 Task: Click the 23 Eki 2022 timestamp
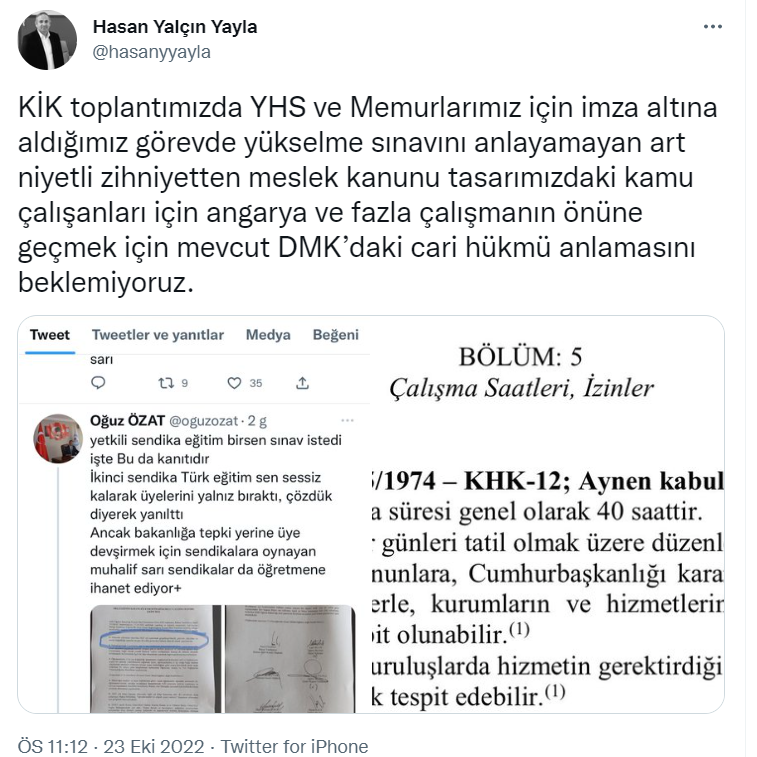154,746
